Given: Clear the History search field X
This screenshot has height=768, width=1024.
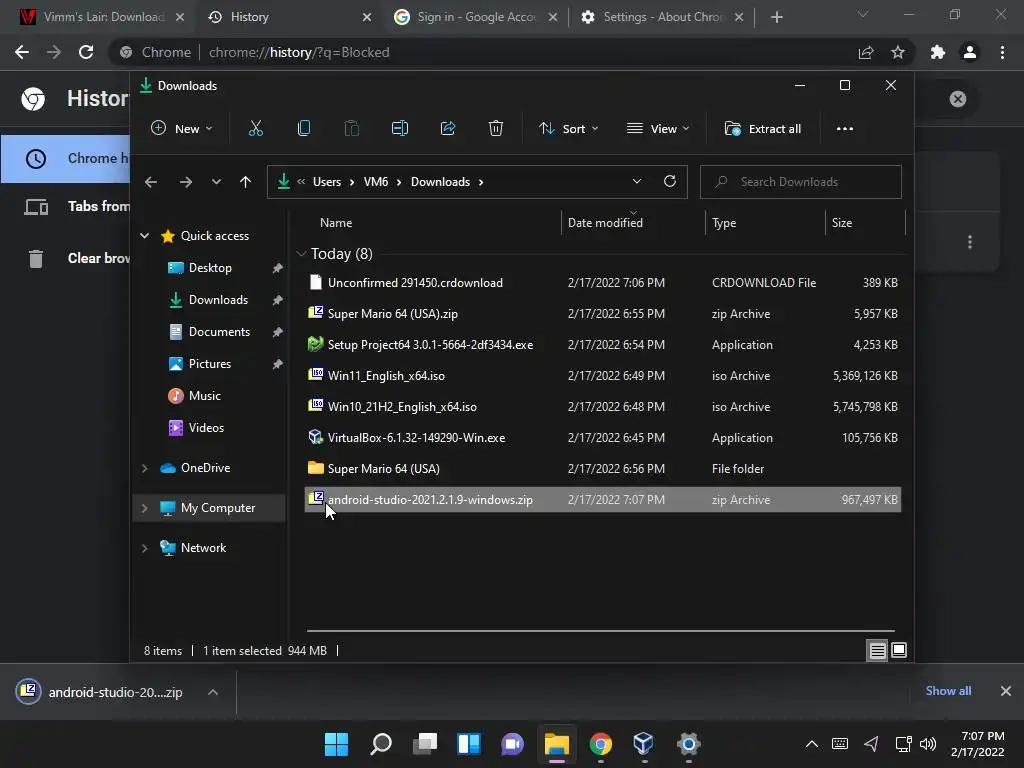Looking at the screenshot, I should tap(957, 99).
